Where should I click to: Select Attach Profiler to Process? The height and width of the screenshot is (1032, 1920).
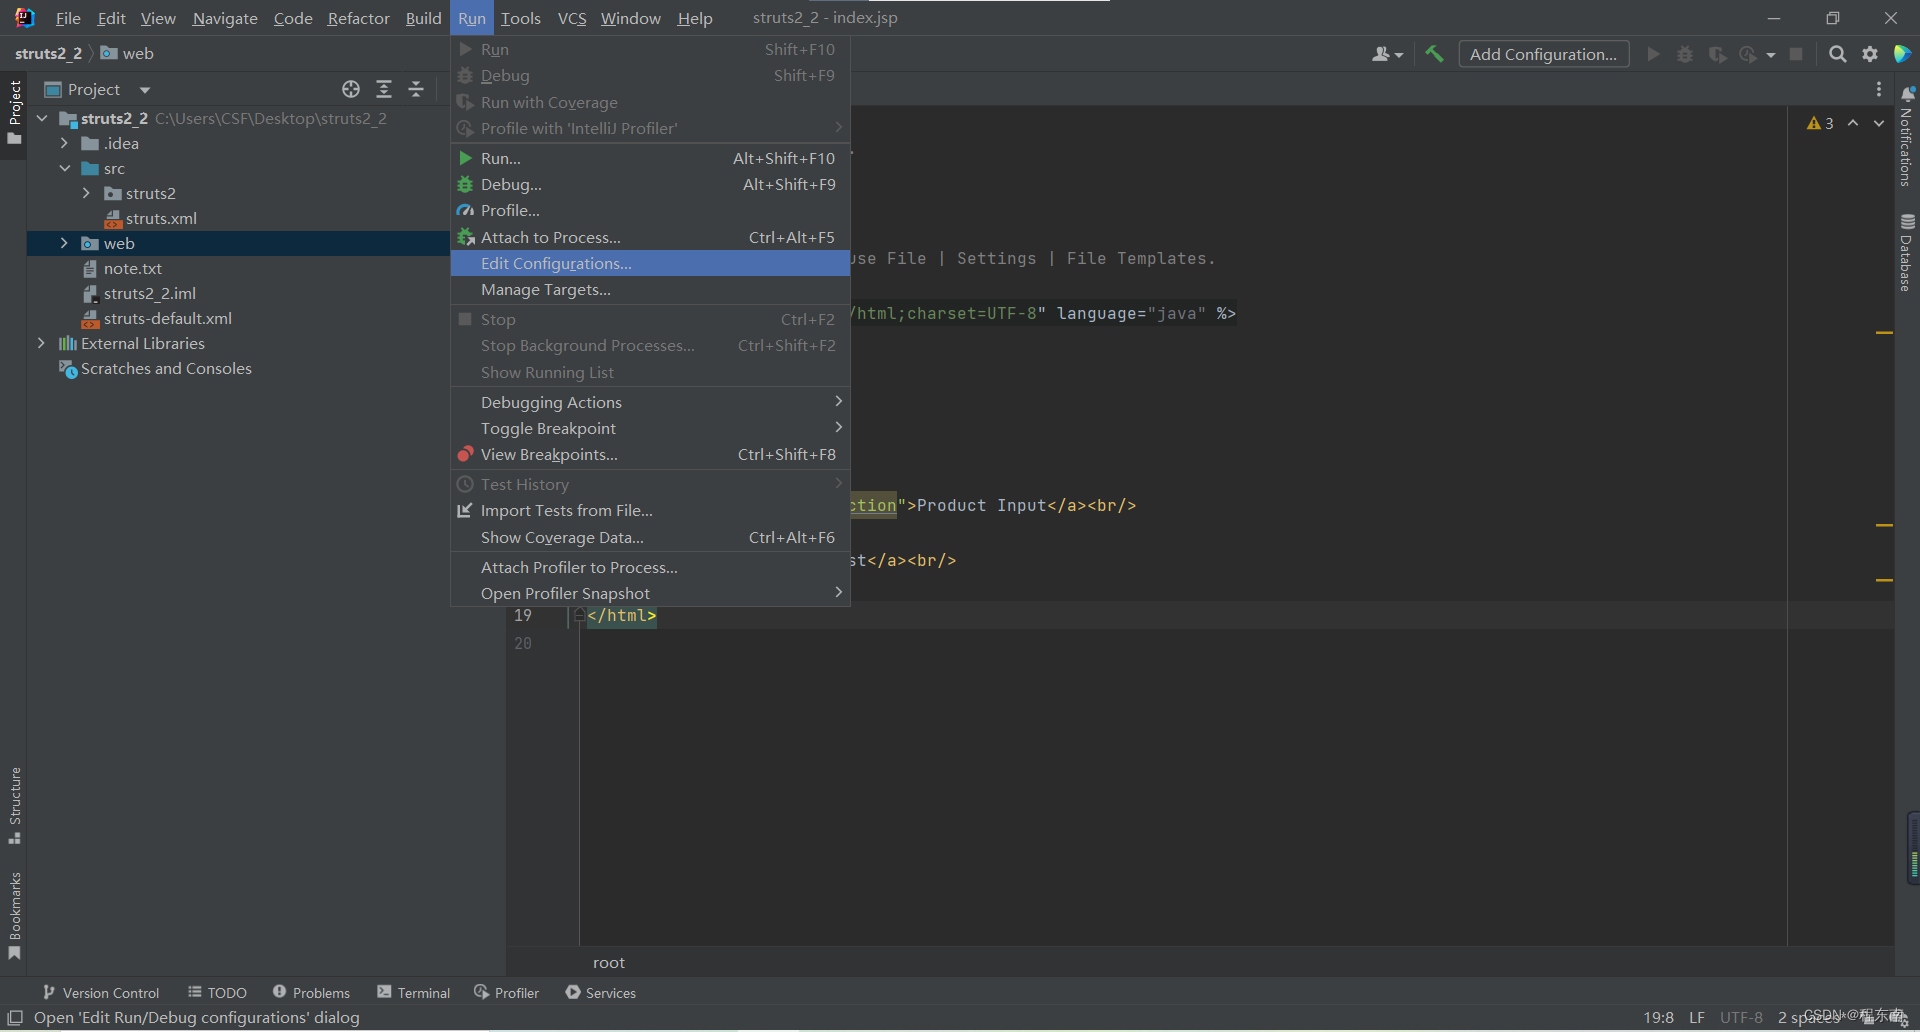point(650,567)
